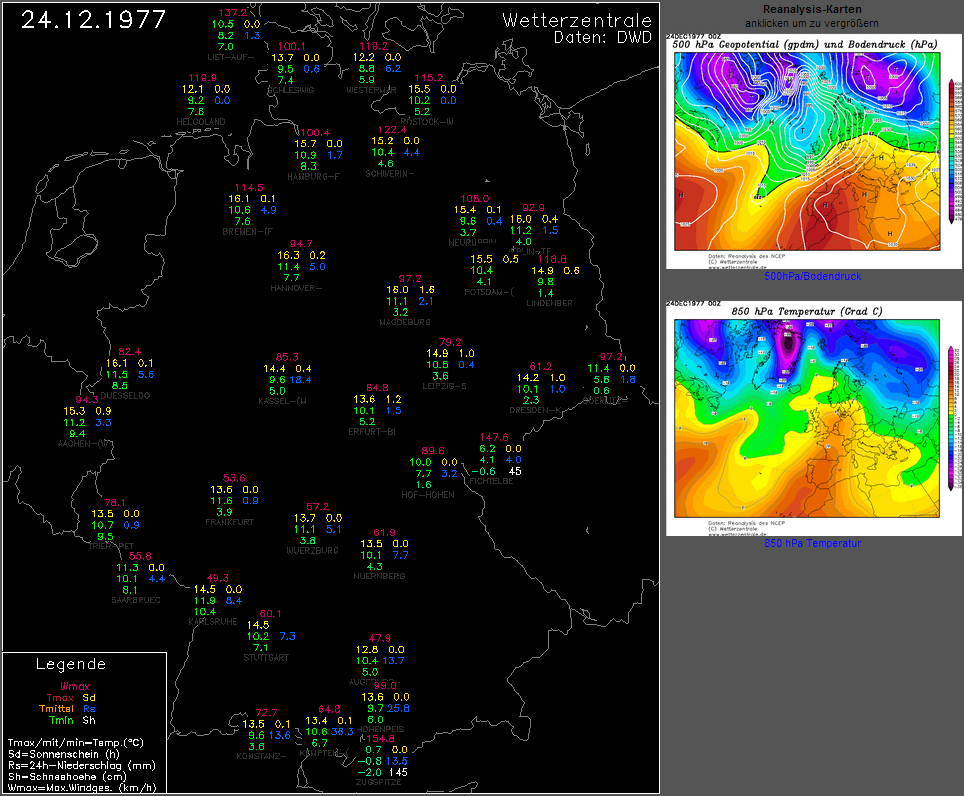Screen dimensions: 964x796
Task: Select the Hannover station label
Action: [x=296, y=288]
